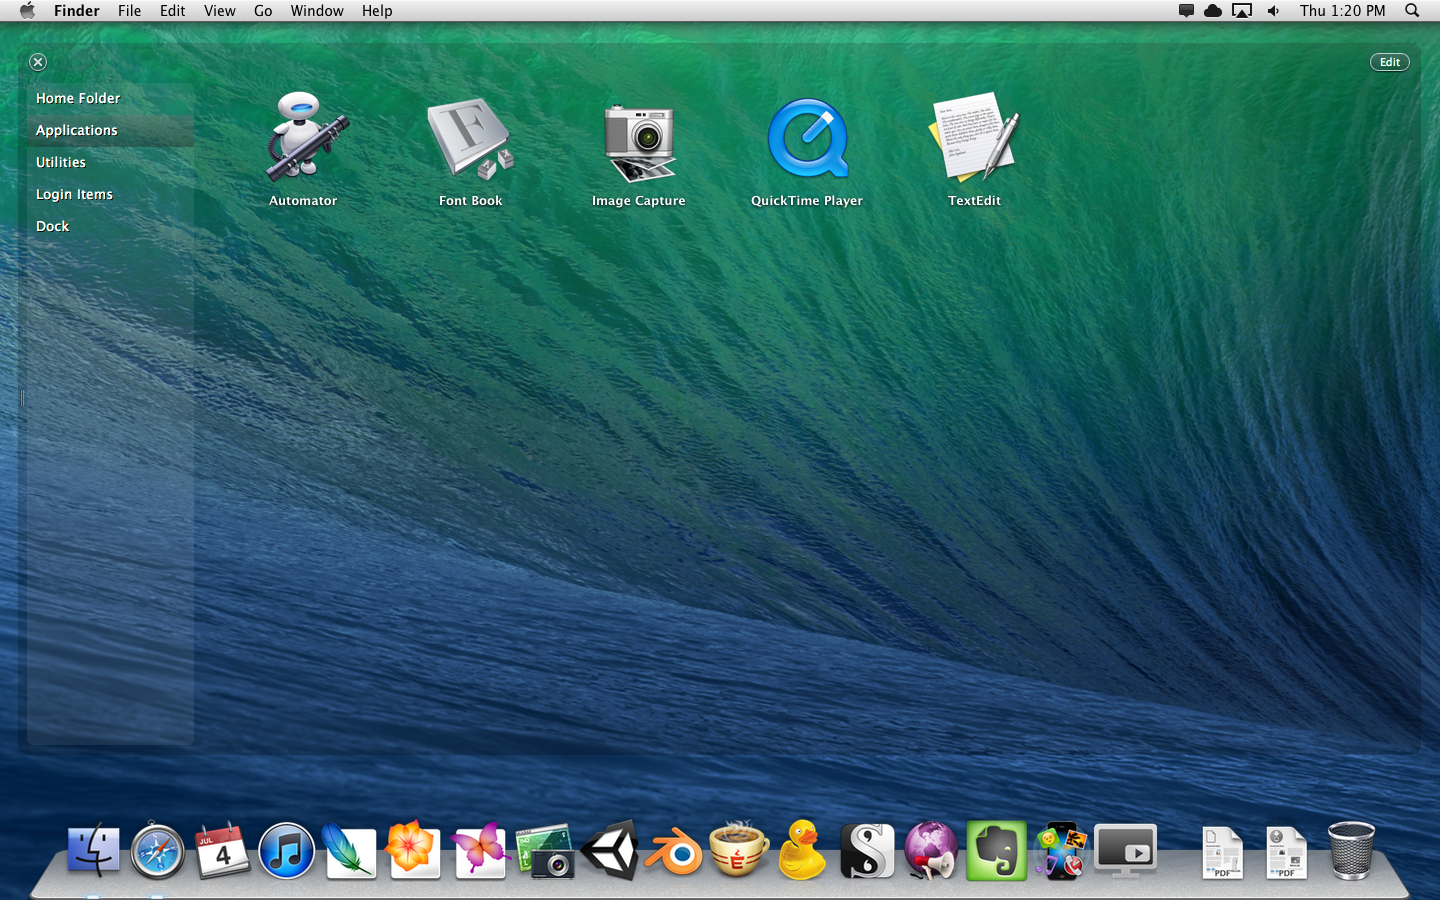Open the iPhone with app icons Dock item
The image size is (1440, 900).
coord(1060,851)
